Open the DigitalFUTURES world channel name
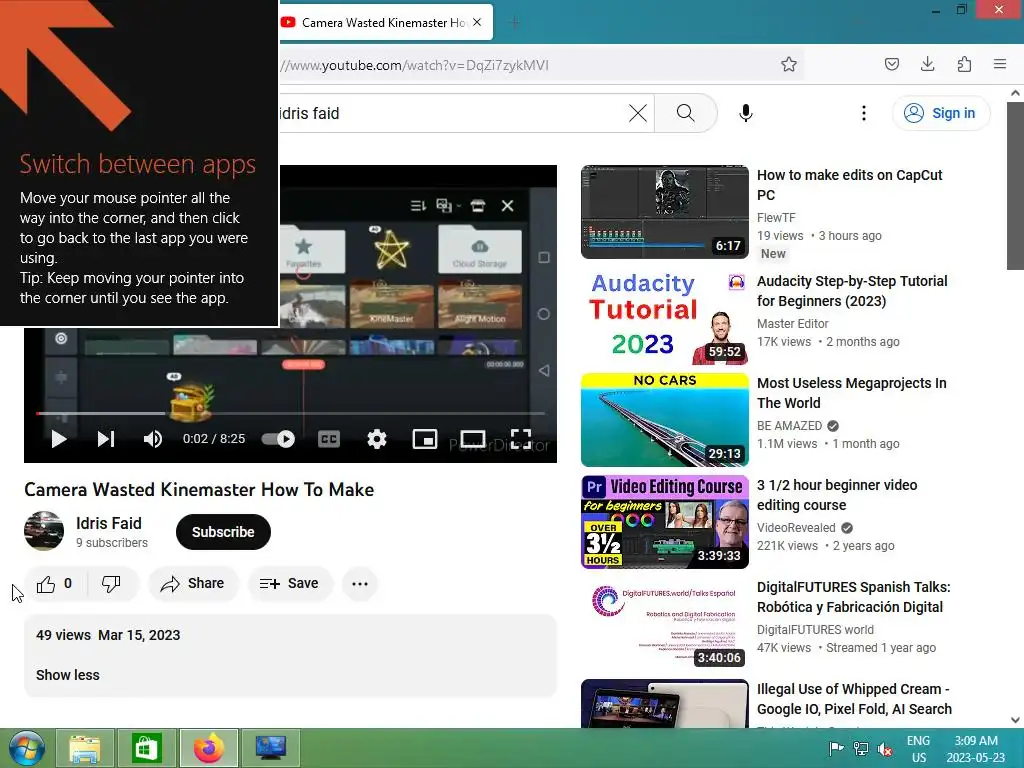Viewport: 1024px width, 768px height. [815, 630]
